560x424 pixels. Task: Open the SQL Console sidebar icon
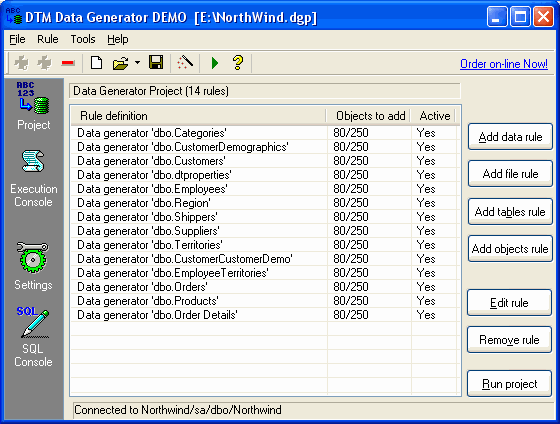[33, 337]
